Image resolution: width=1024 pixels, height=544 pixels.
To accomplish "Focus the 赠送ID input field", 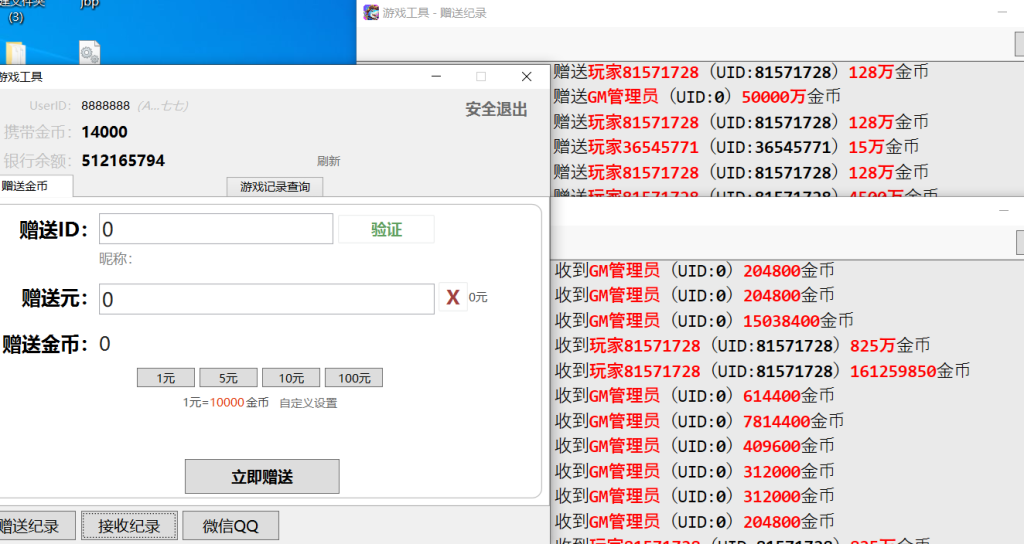I will click(216, 229).
